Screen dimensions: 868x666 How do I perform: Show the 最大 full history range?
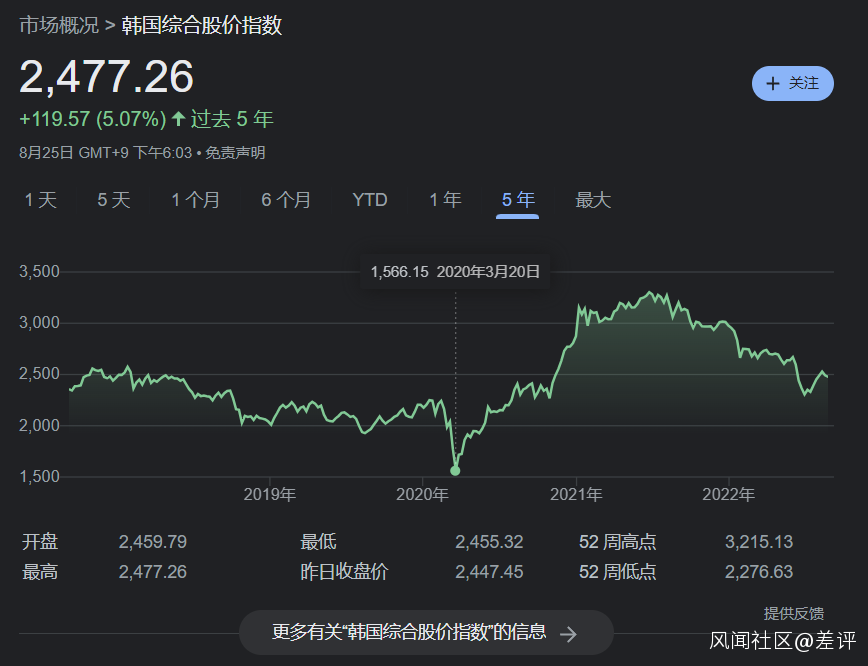pyautogui.click(x=593, y=200)
